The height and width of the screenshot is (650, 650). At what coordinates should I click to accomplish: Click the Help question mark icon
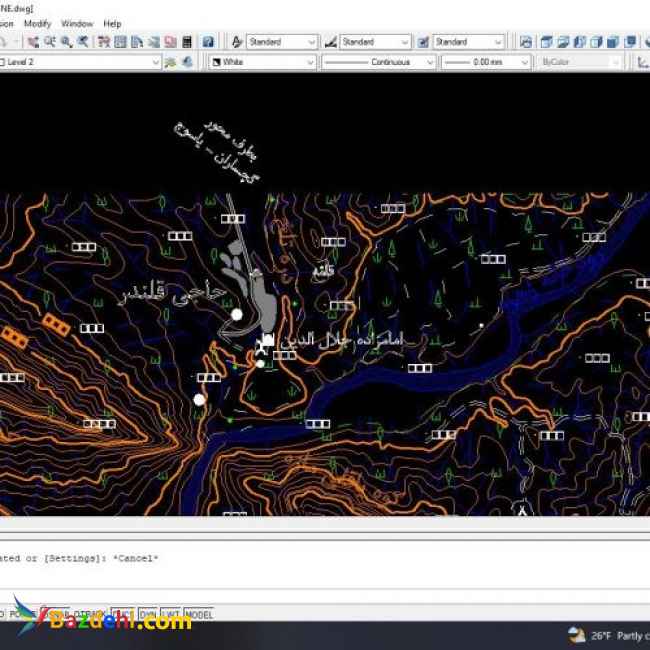(208, 42)
